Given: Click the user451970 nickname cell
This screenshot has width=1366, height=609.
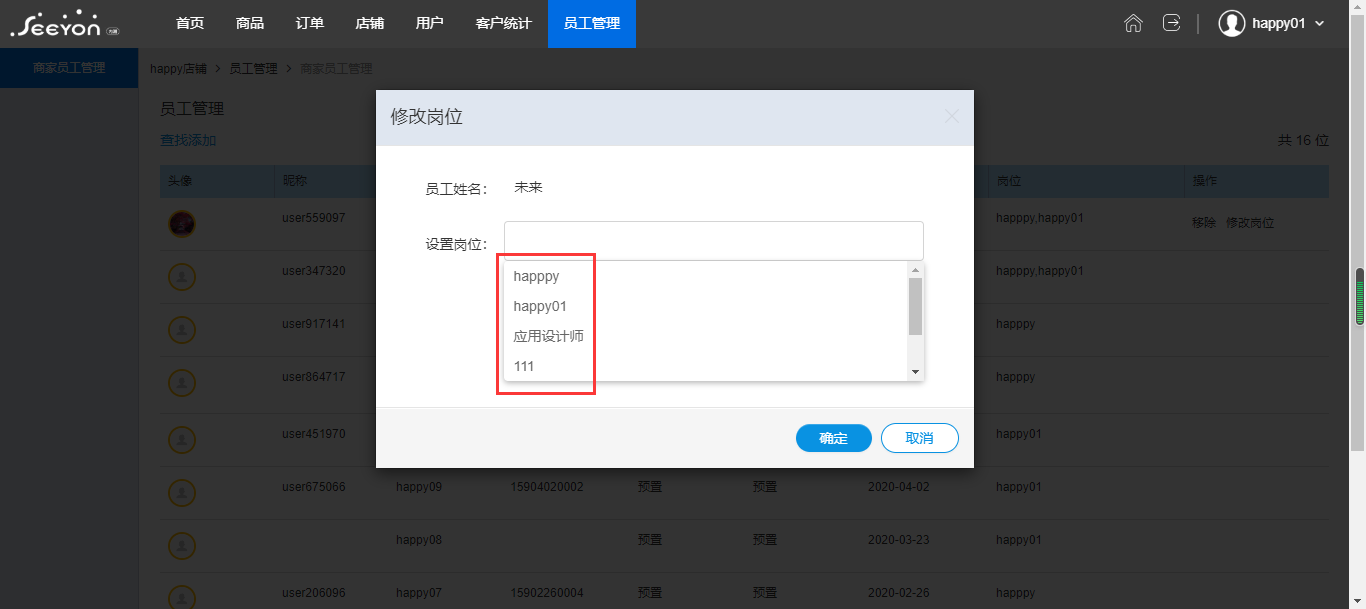Looking at the screenshot, I should (314, 434).
